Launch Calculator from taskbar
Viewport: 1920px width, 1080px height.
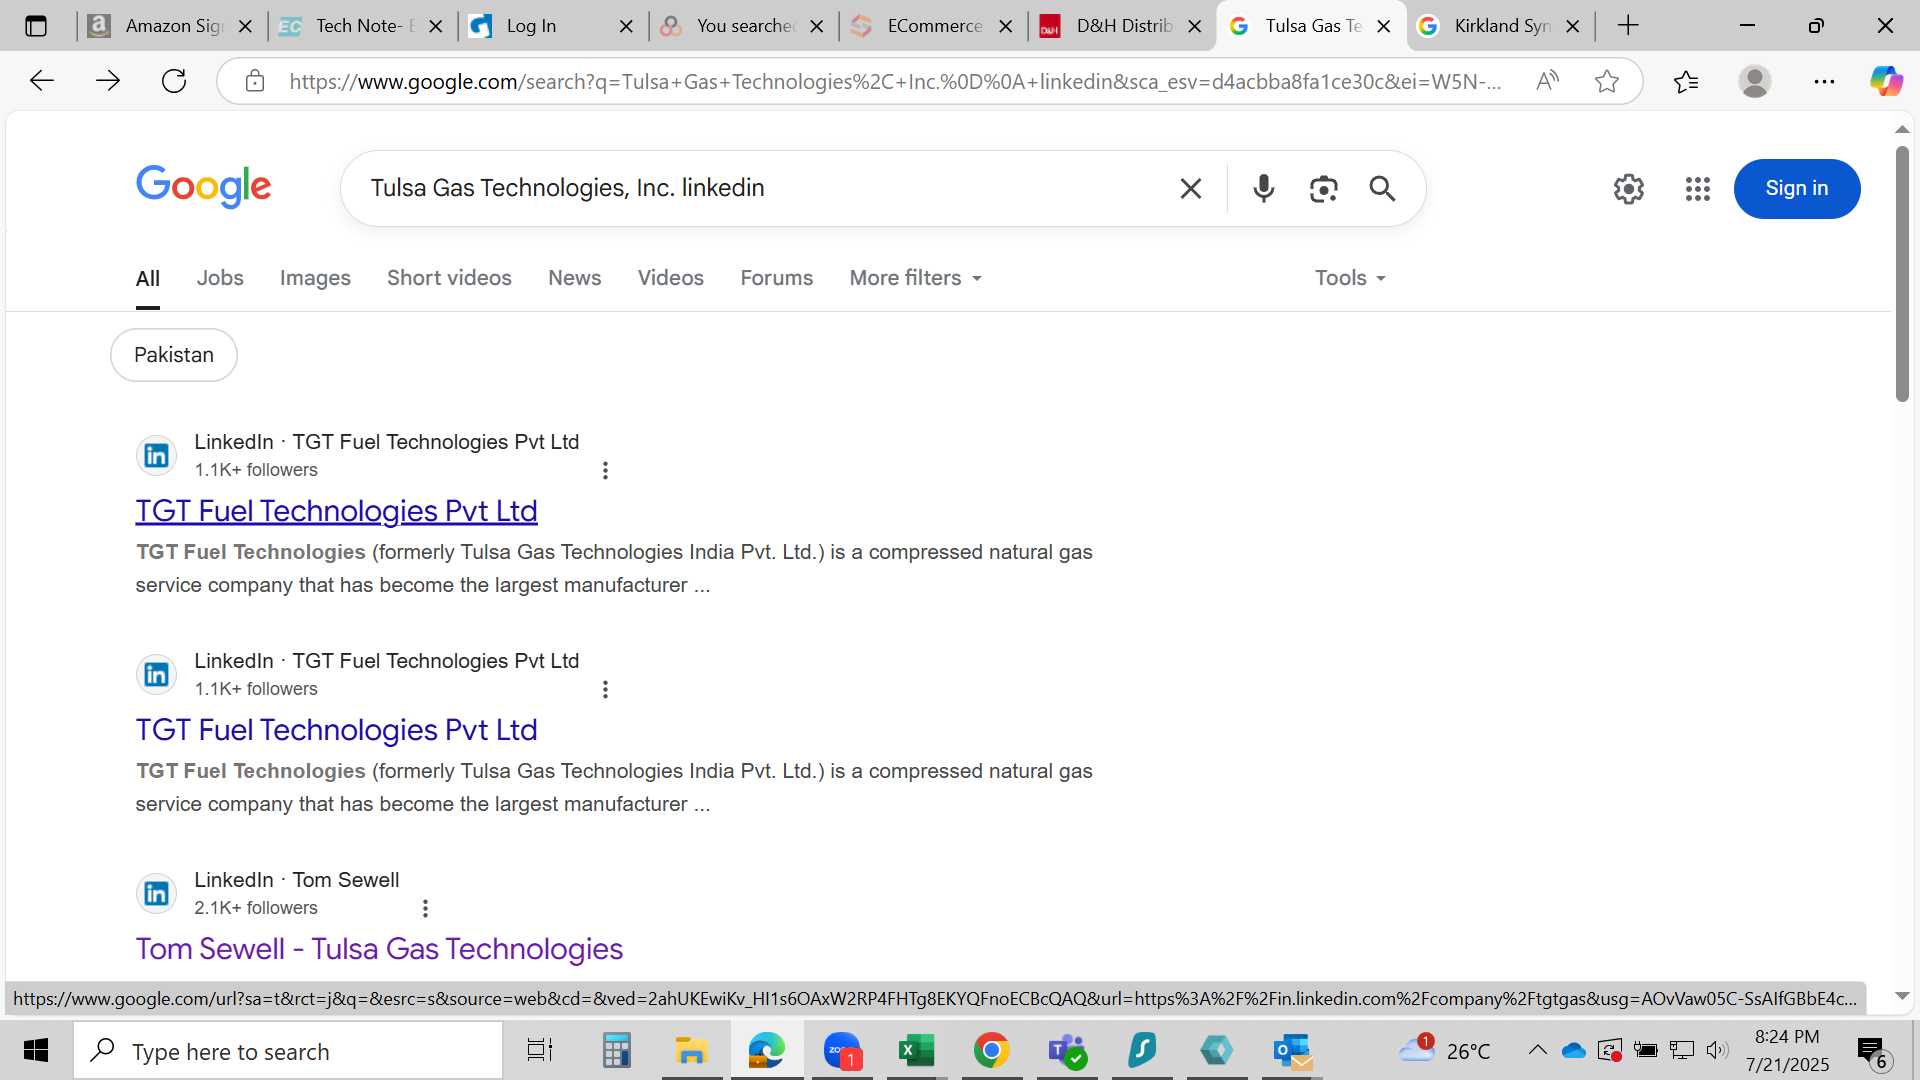[616, 1050]
